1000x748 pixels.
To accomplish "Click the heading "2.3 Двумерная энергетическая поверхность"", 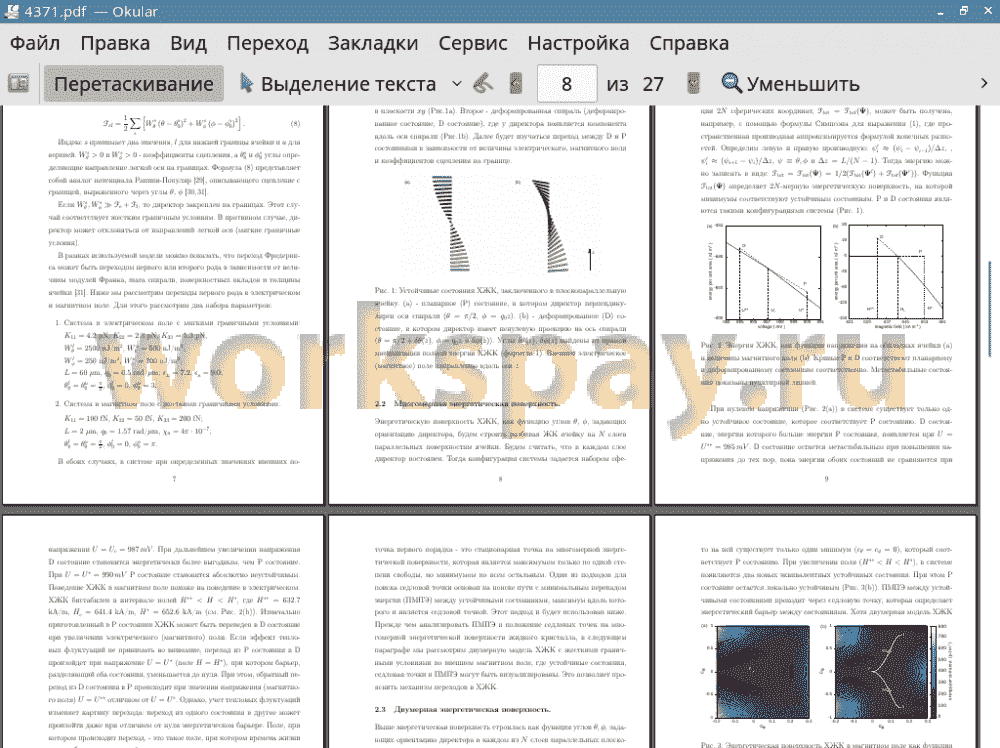I will (x=462, y=709).
